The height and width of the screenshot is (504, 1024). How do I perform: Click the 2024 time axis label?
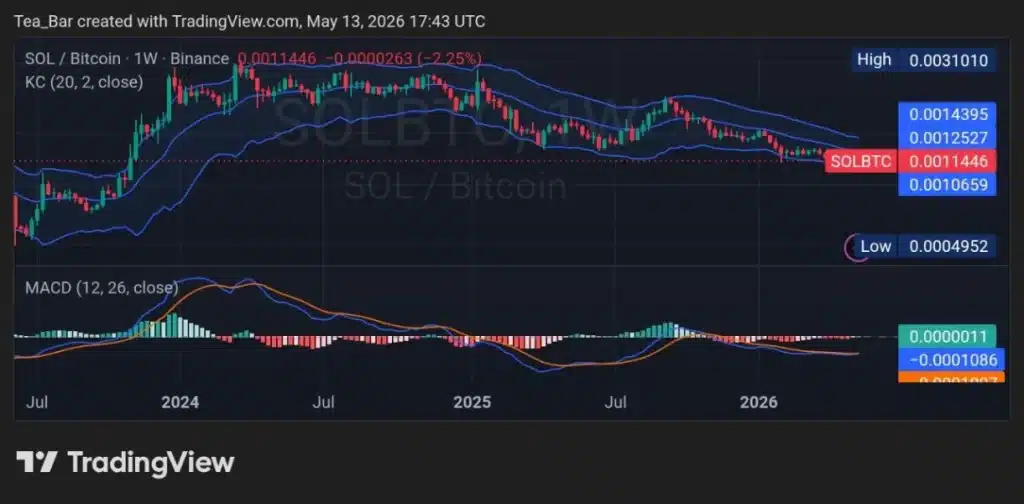(x=180, y=402)
